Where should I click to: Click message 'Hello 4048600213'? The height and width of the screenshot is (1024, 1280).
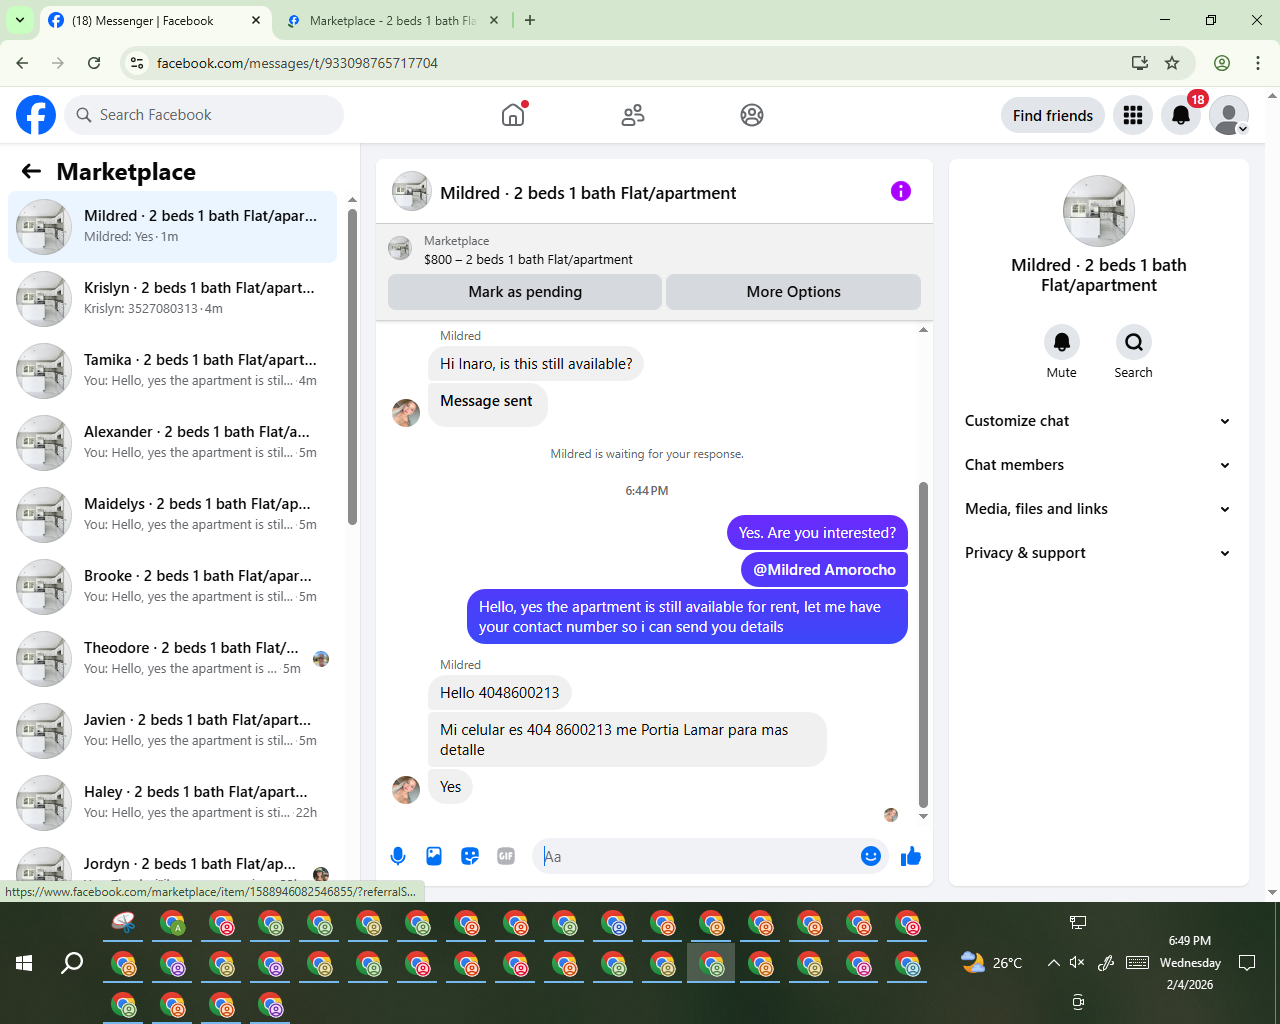point(500,693)
